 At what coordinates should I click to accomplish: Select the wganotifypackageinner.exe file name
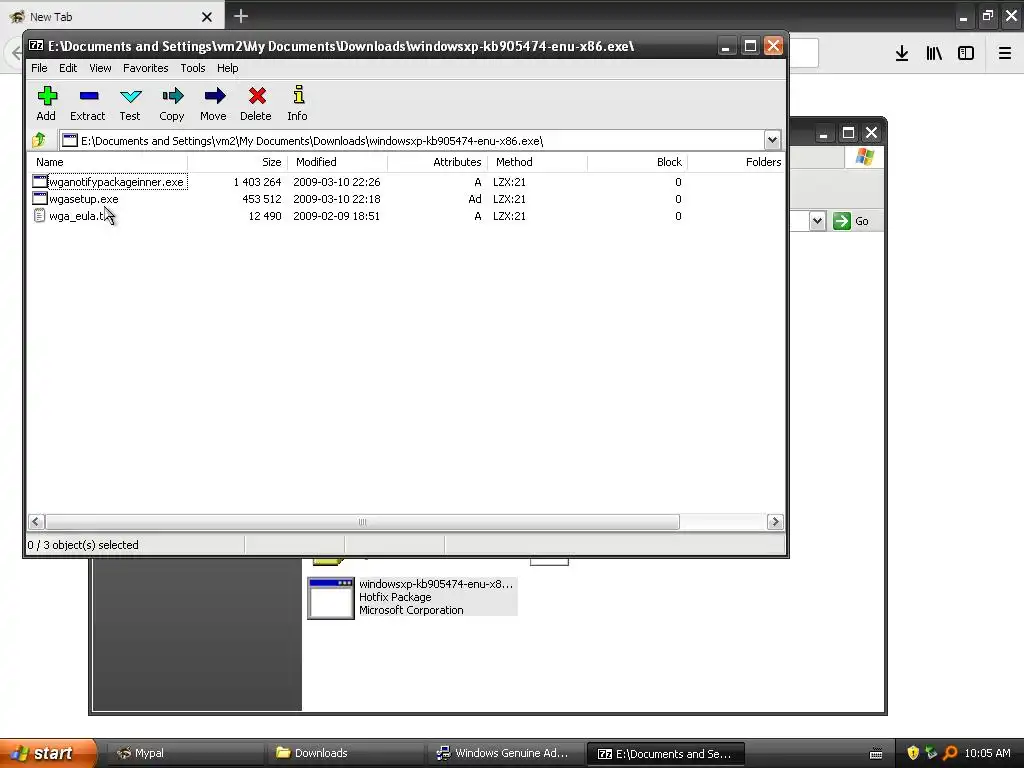118,182
